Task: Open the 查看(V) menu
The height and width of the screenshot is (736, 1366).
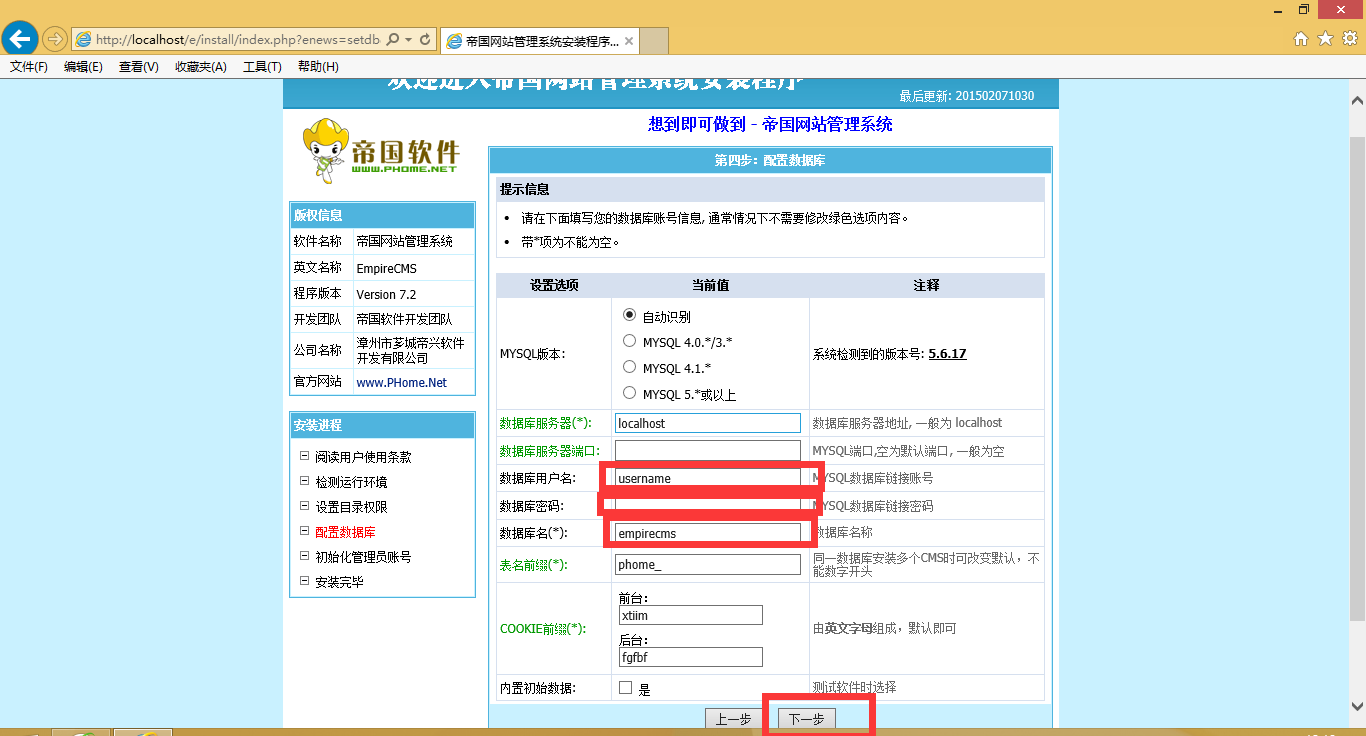Action: 139,67
